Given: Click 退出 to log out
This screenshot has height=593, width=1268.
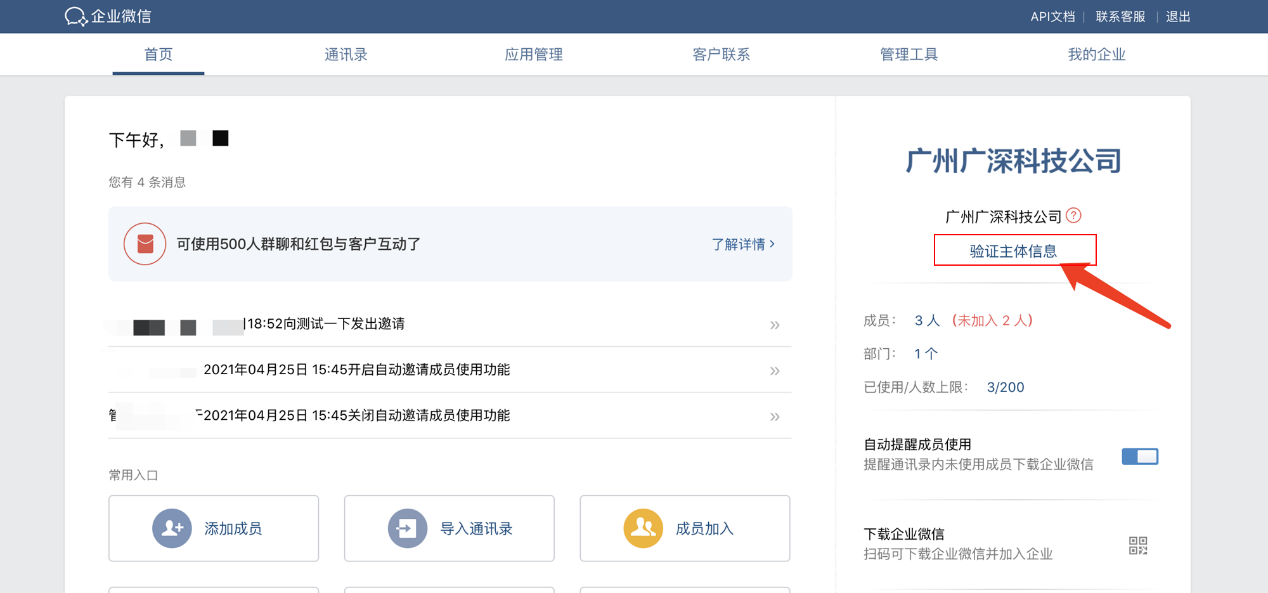Looking at the screenshot, I should pos(1178,17).
